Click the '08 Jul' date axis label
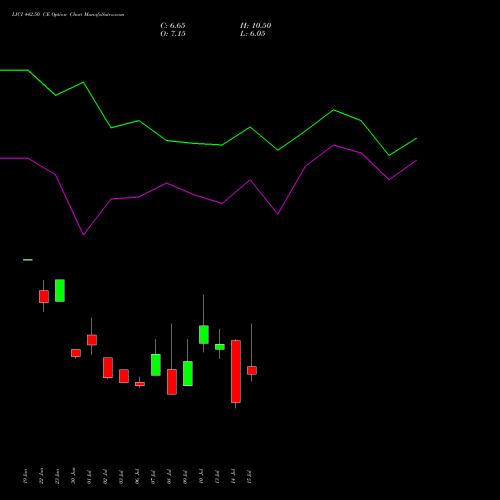The width and height of the screenshot is (500, 500). click(170, 477)
